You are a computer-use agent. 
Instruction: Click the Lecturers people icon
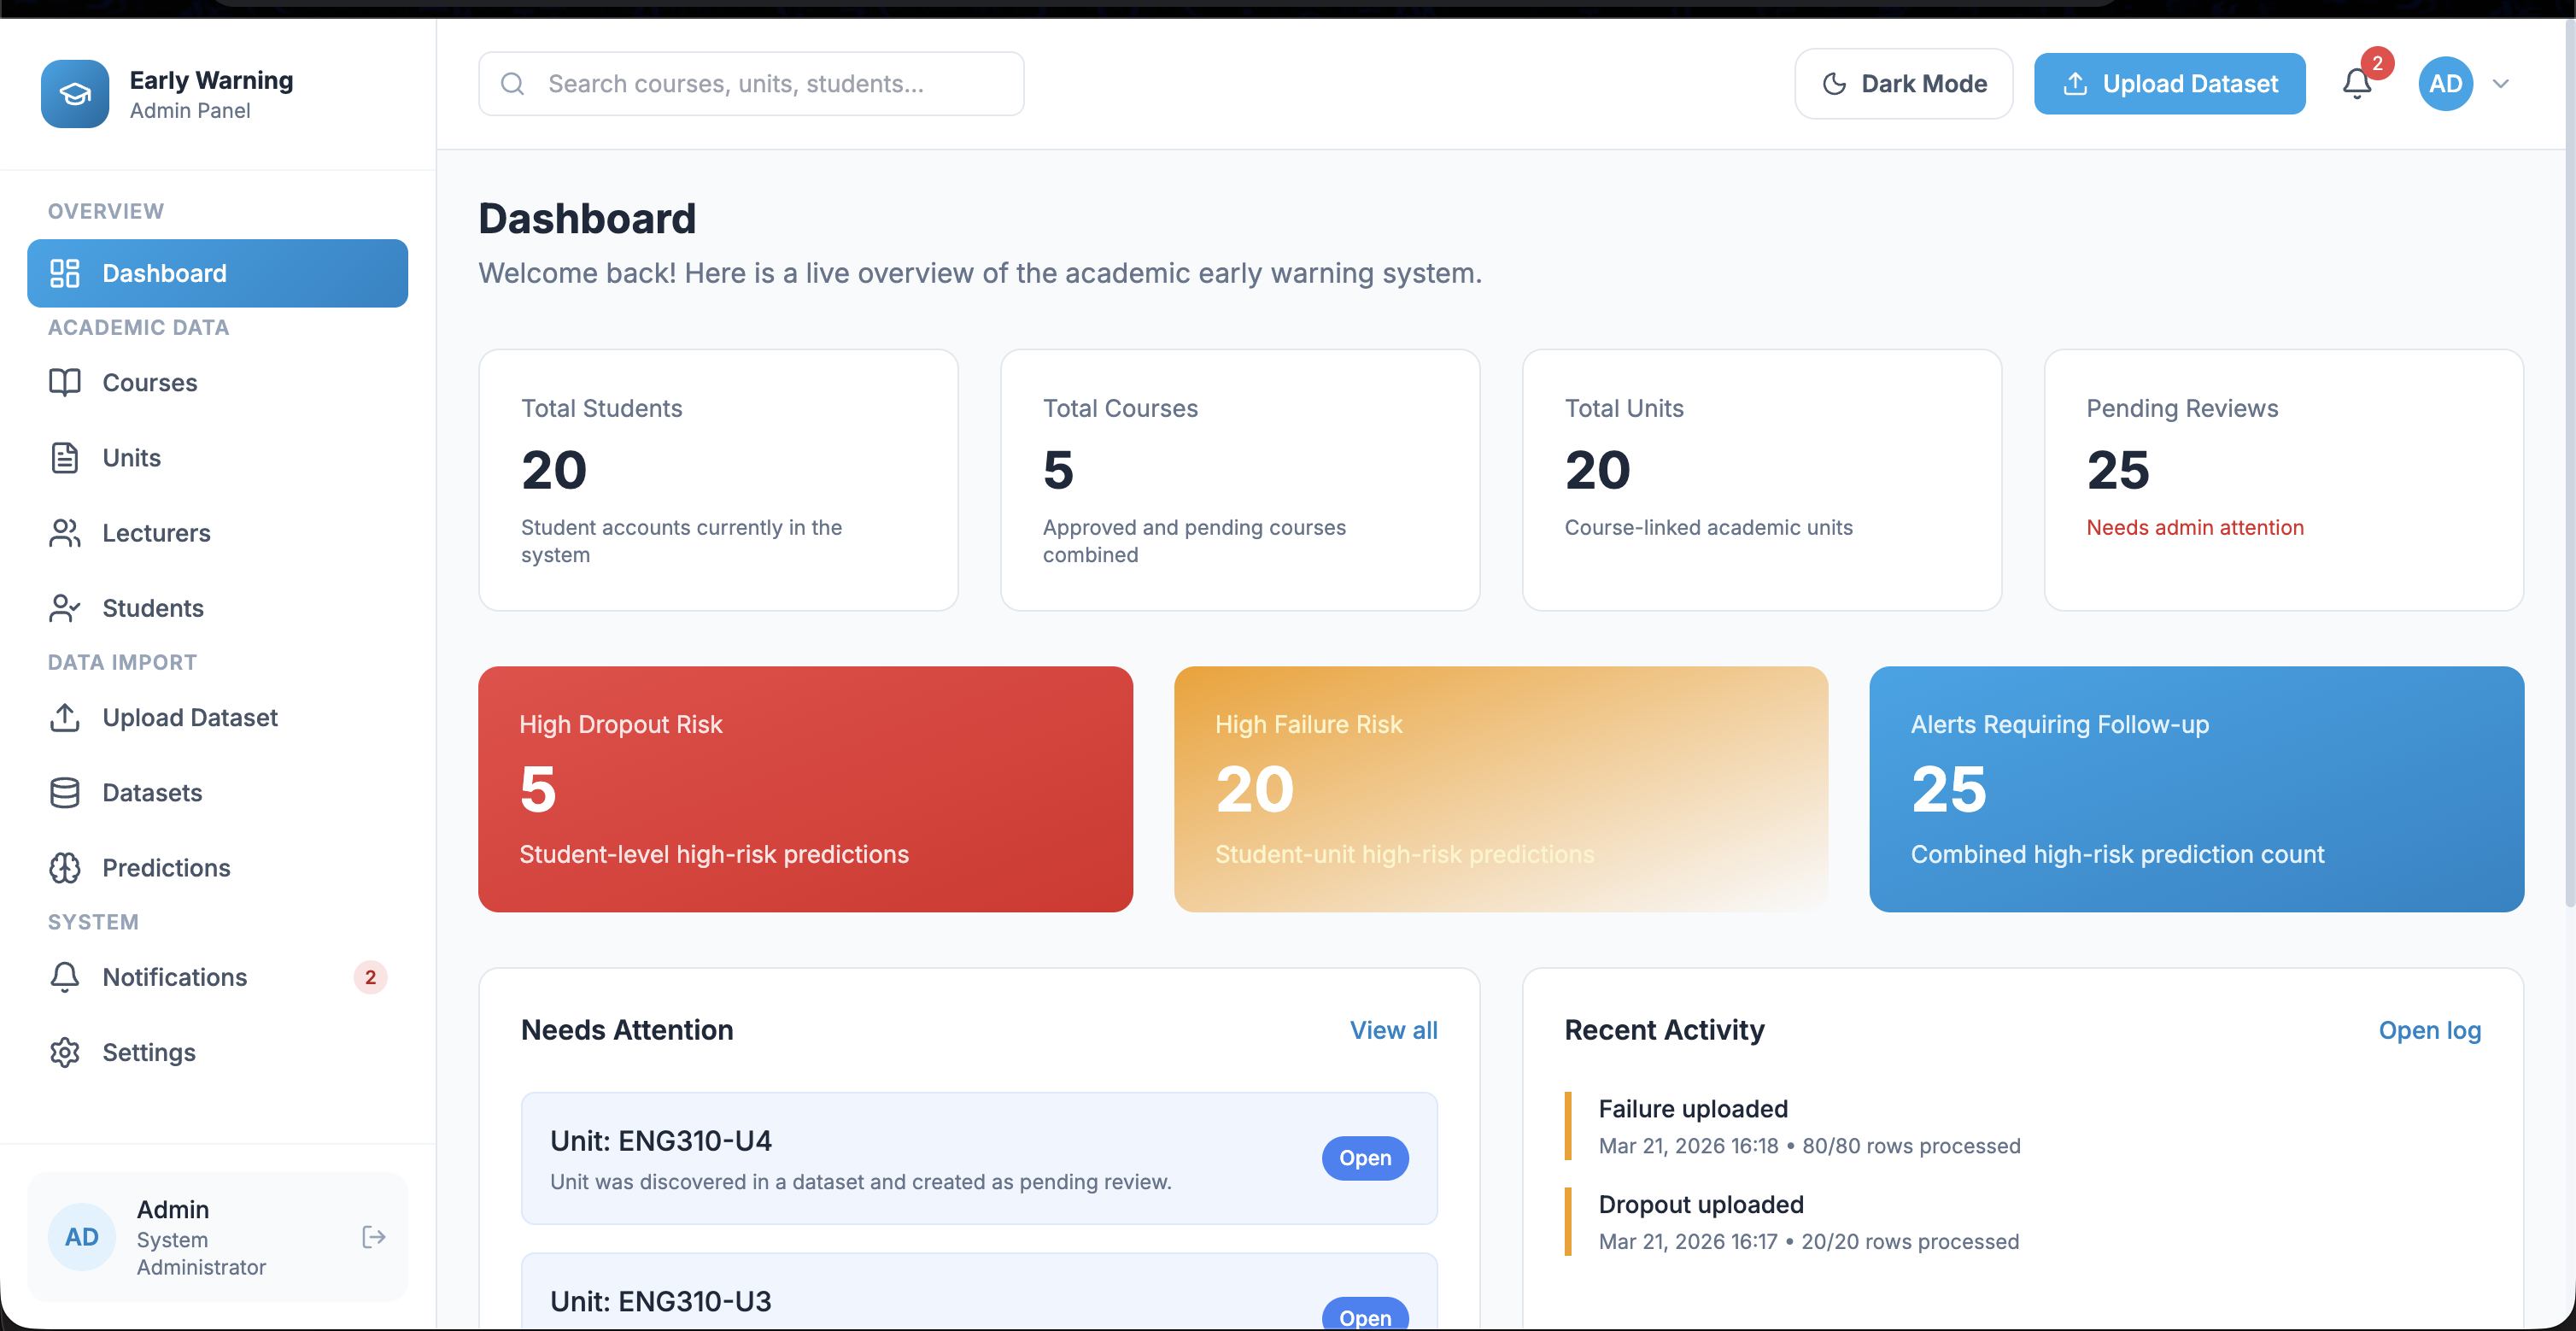[x=65, y=533]
